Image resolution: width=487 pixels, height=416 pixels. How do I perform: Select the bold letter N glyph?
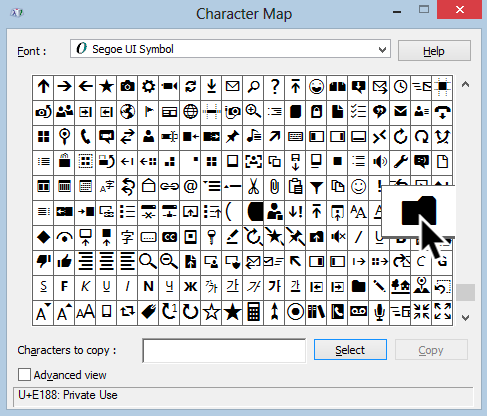tap(148, 287)
